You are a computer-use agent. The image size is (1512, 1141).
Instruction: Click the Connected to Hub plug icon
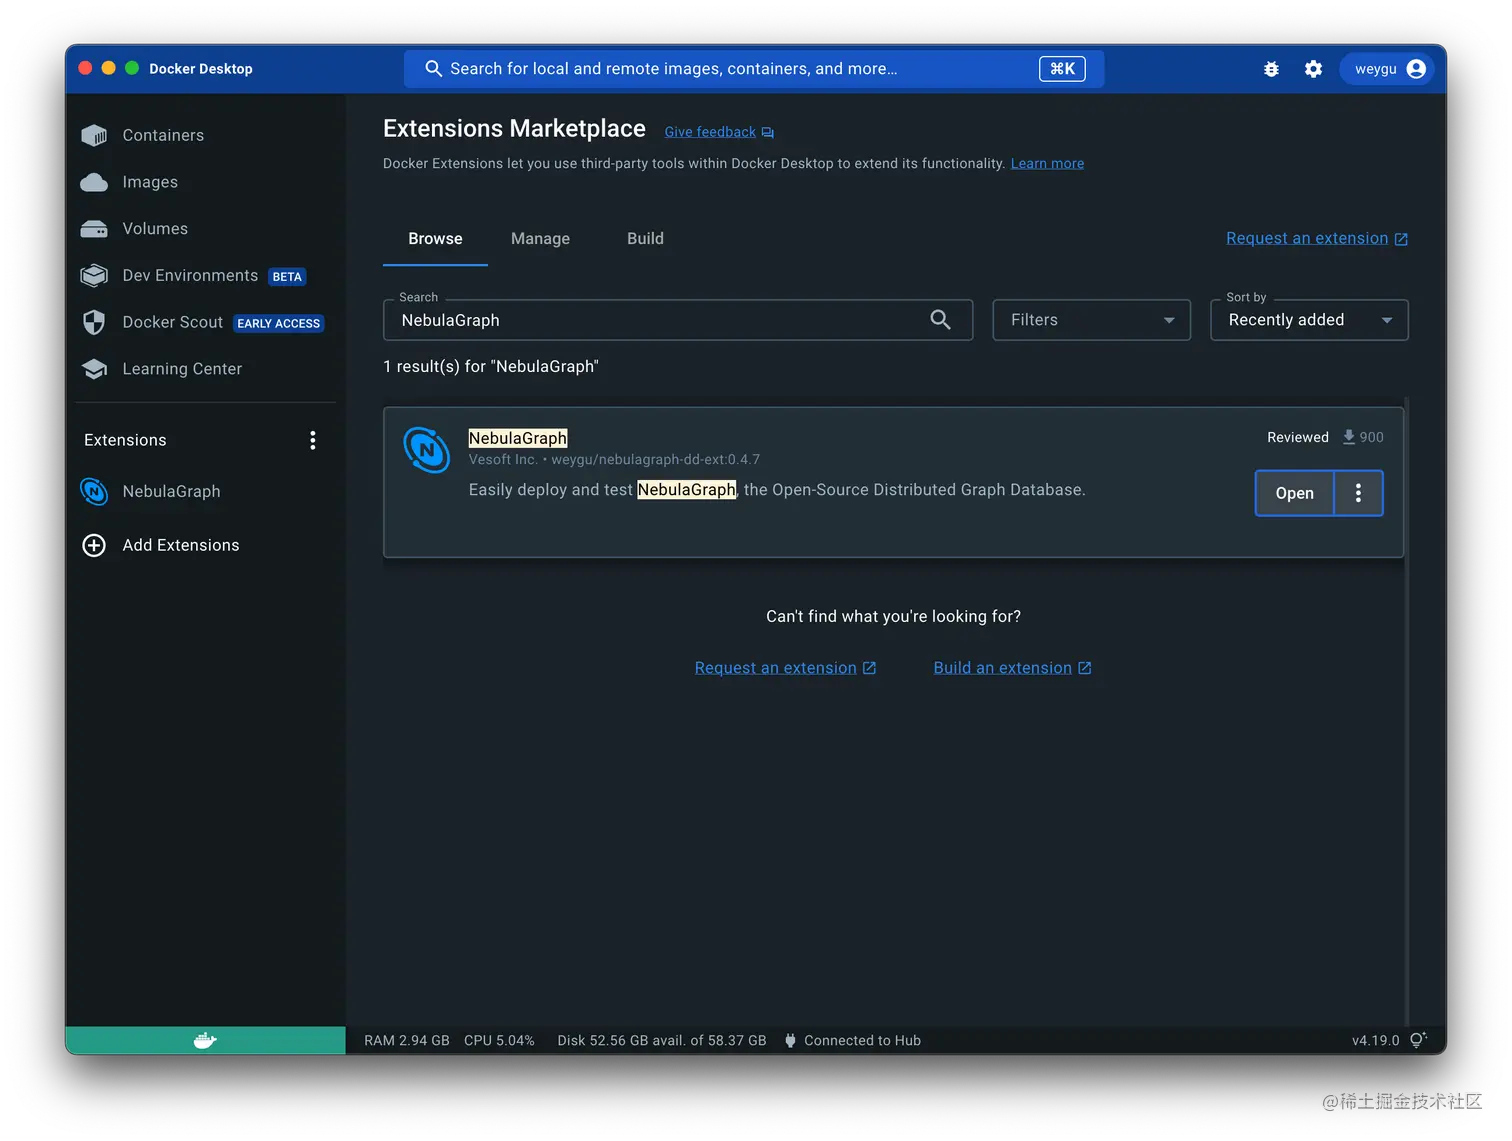click(x=790, y=1041)
